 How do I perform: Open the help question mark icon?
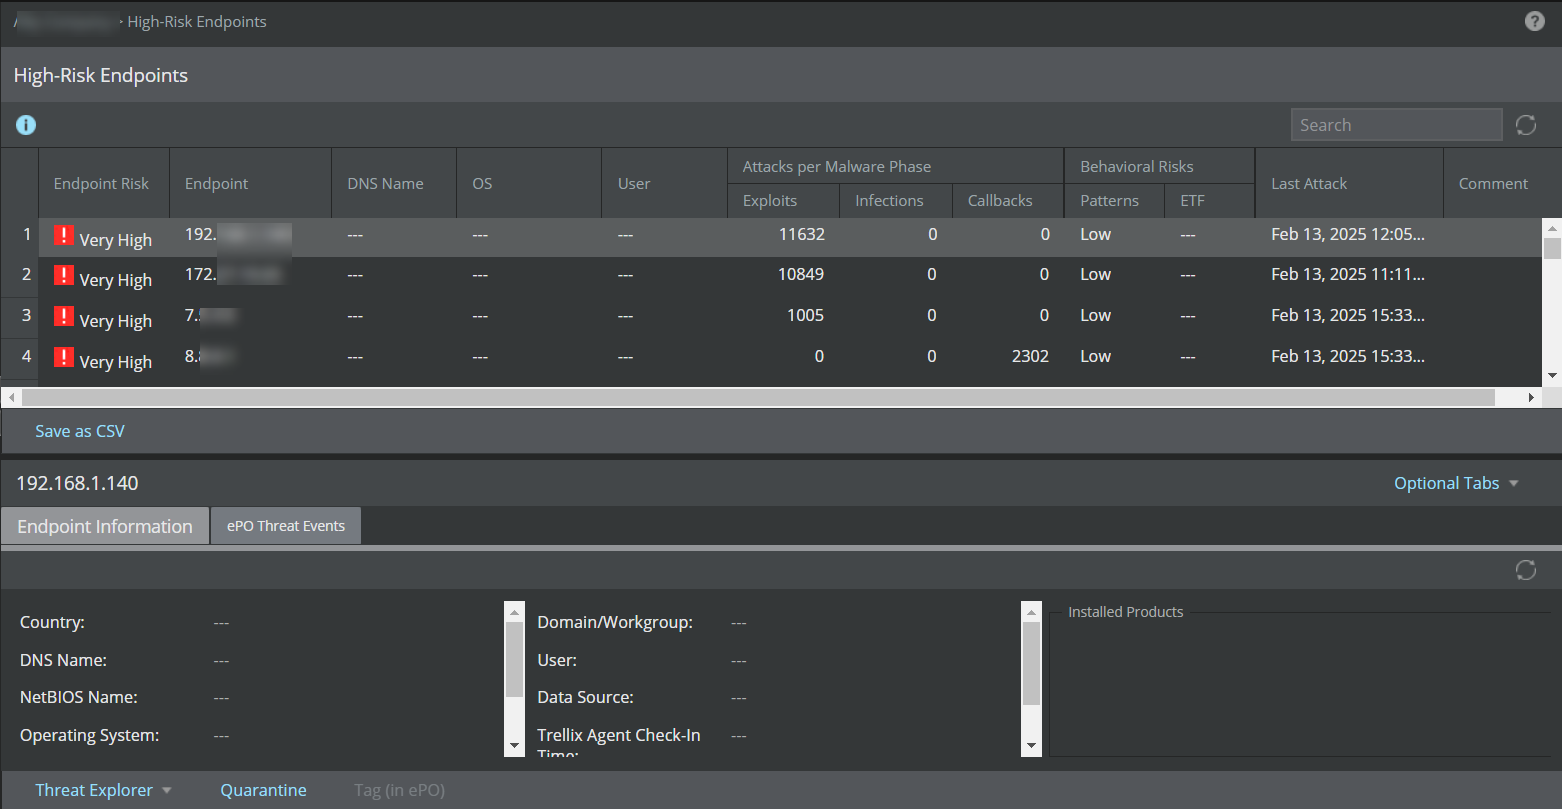pyautogui.click(x=1534, y=21)
